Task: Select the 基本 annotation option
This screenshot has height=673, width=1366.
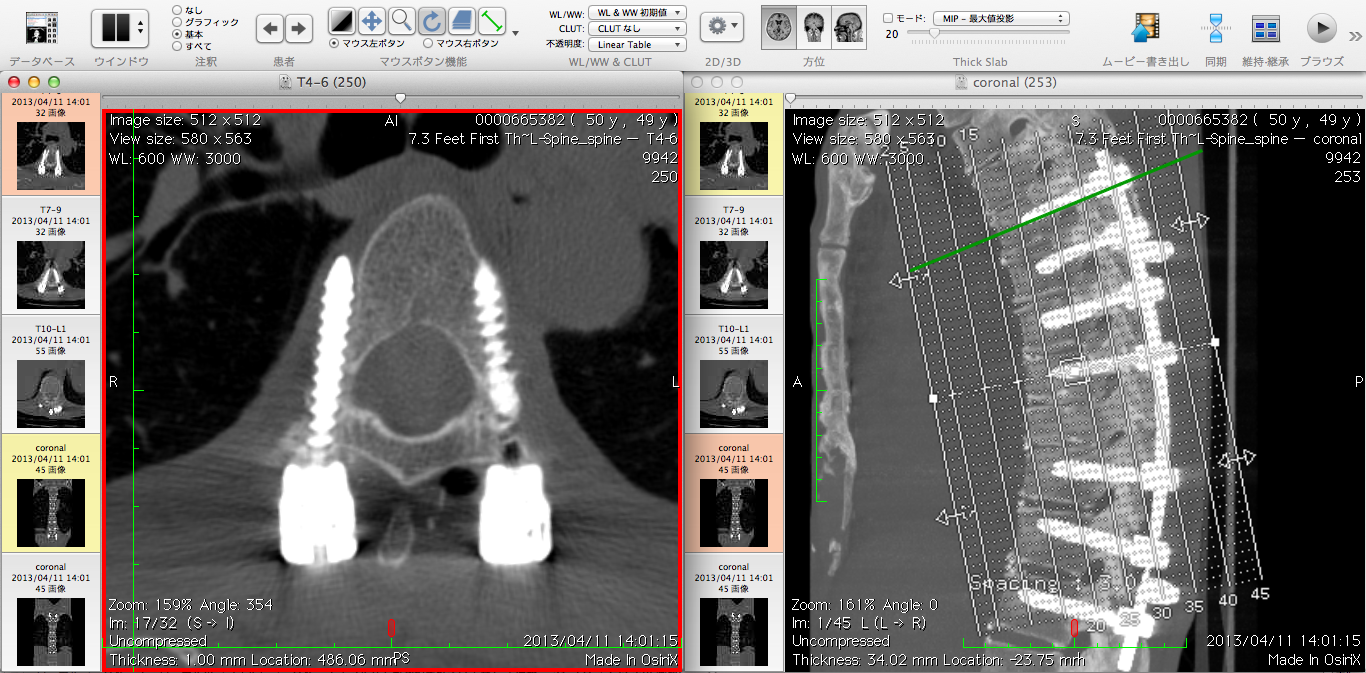Action: tap(177, 34)
